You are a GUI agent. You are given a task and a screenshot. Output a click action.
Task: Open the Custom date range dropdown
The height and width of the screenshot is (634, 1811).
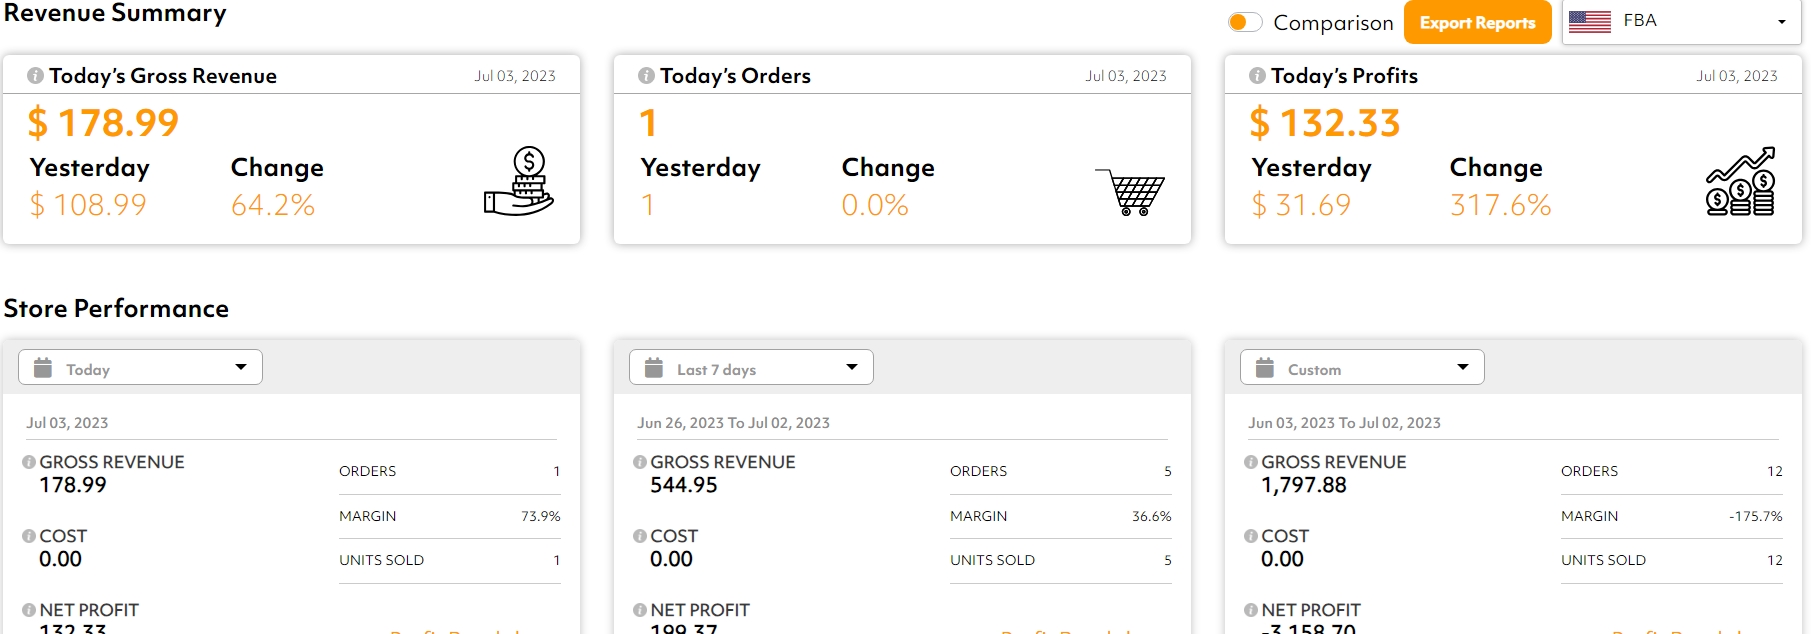(x=1463, y=367)
